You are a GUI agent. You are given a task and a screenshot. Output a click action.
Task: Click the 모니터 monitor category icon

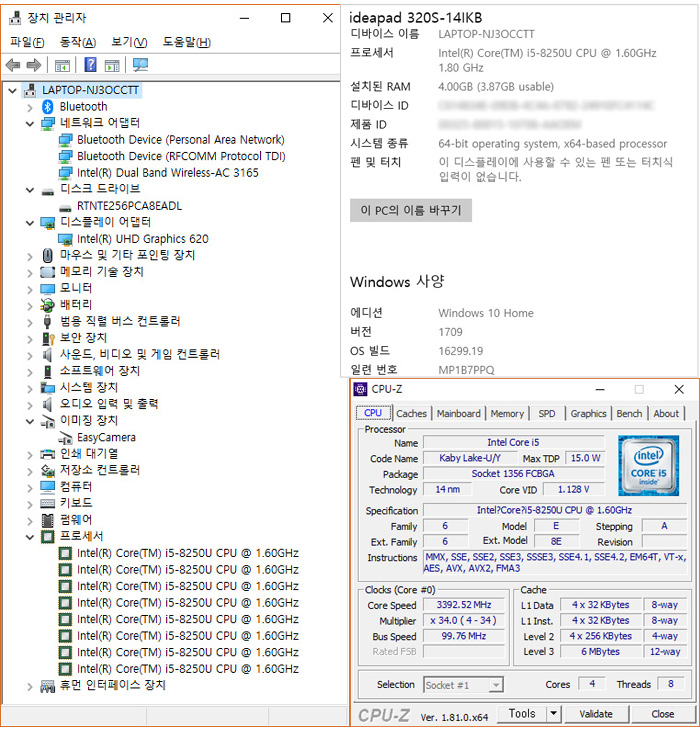[47, 289]
